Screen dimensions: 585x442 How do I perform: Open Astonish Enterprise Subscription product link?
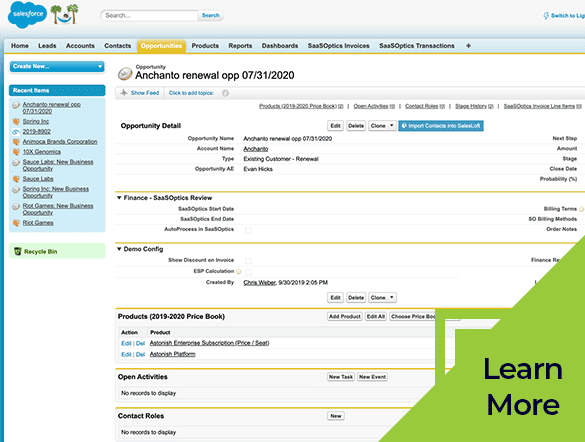[x=209, y=343]
